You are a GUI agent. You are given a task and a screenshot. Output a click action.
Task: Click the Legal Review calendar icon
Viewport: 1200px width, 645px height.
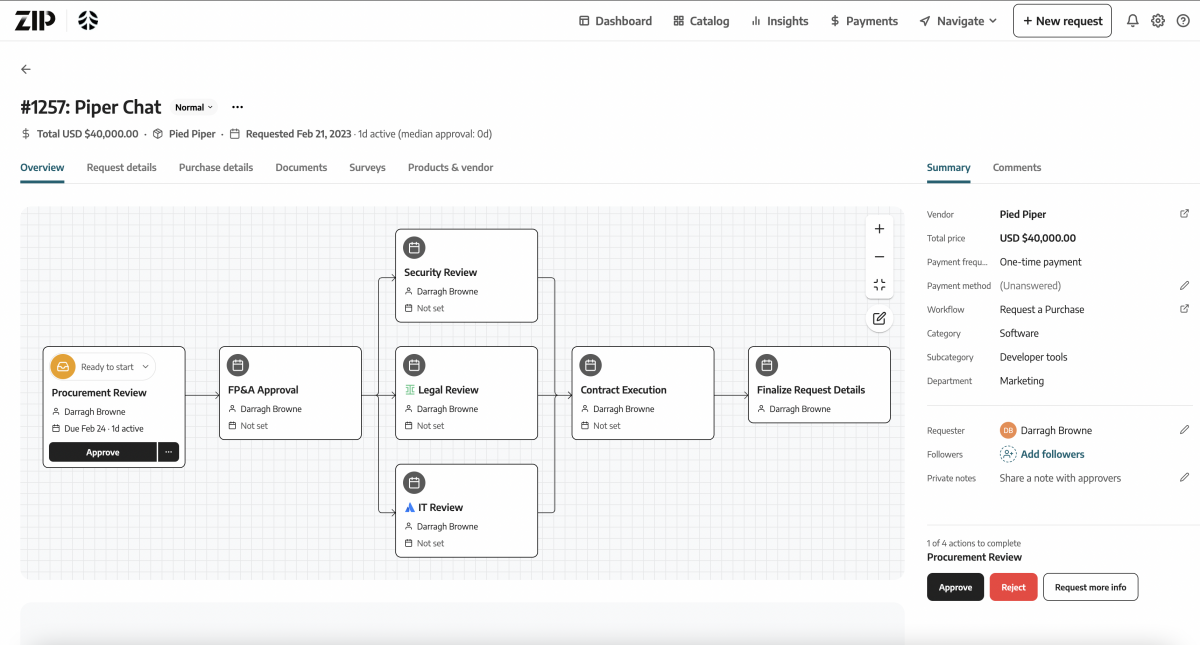coord(414,365)
